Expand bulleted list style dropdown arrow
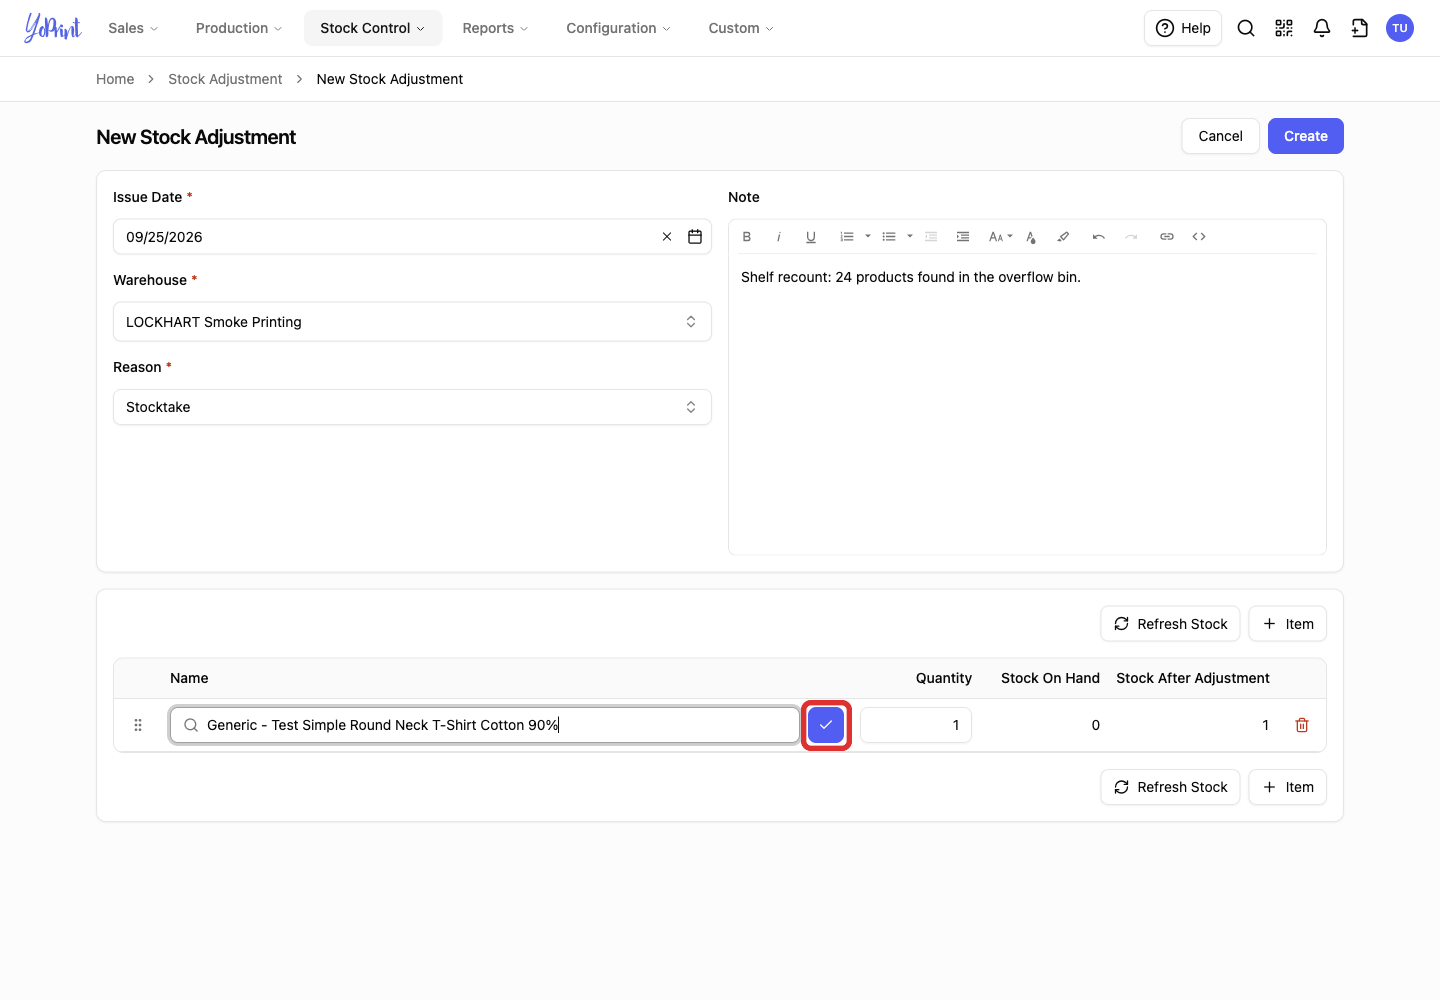1440x1000 pixels. [x=910, y=237]
